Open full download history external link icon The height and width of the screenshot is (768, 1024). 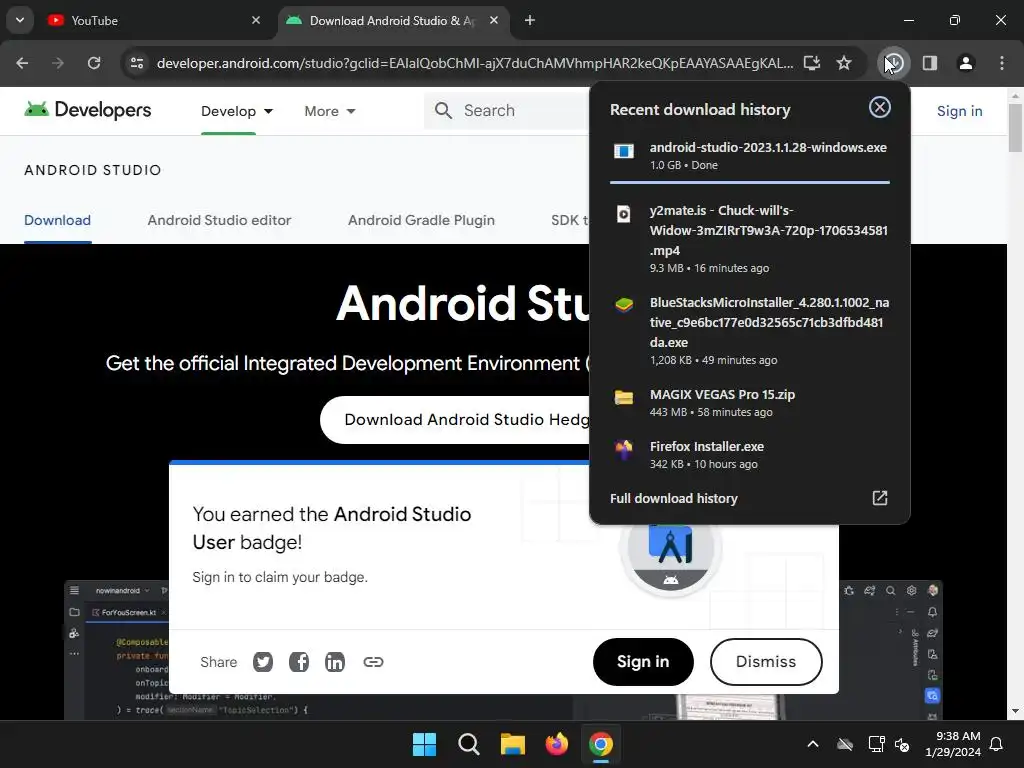coord(880,498)
